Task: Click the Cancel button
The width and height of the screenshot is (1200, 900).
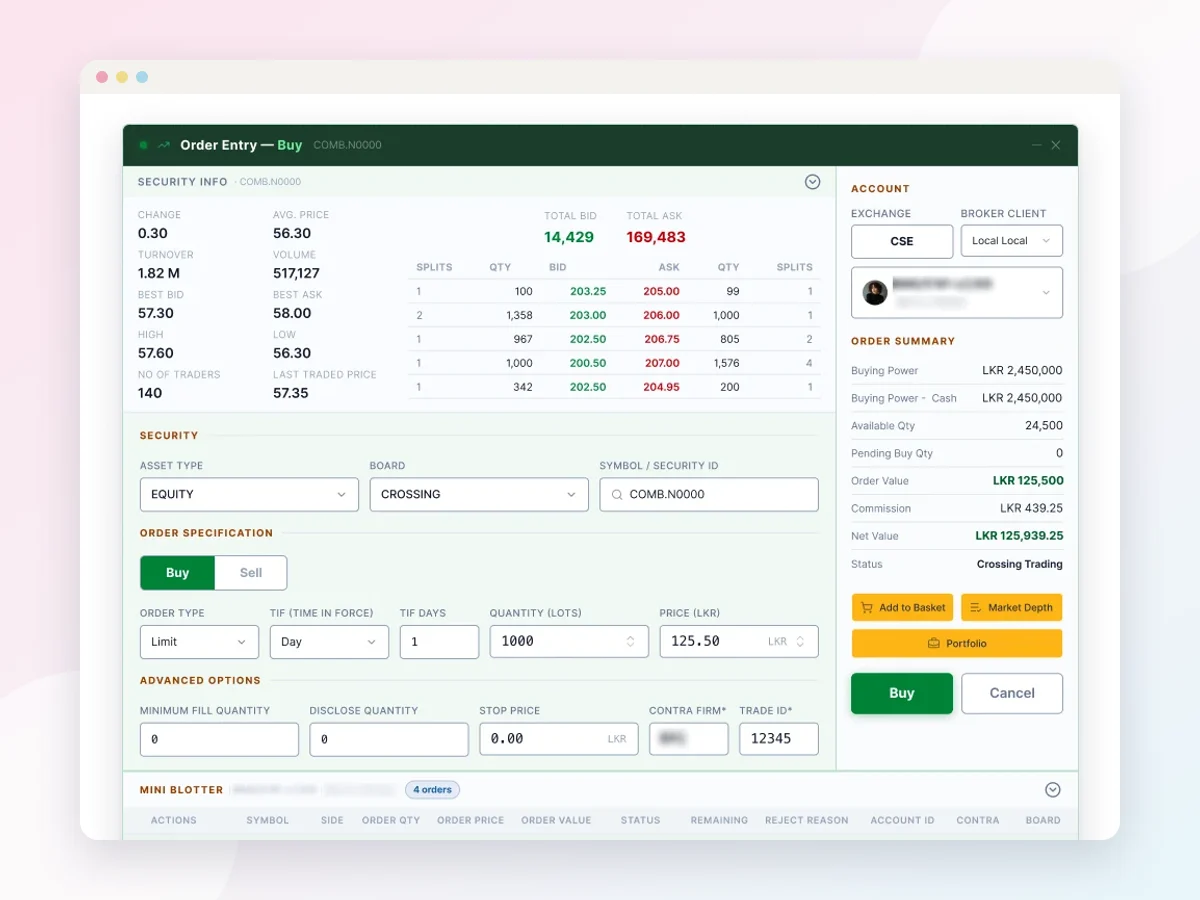Action: 1012,693
